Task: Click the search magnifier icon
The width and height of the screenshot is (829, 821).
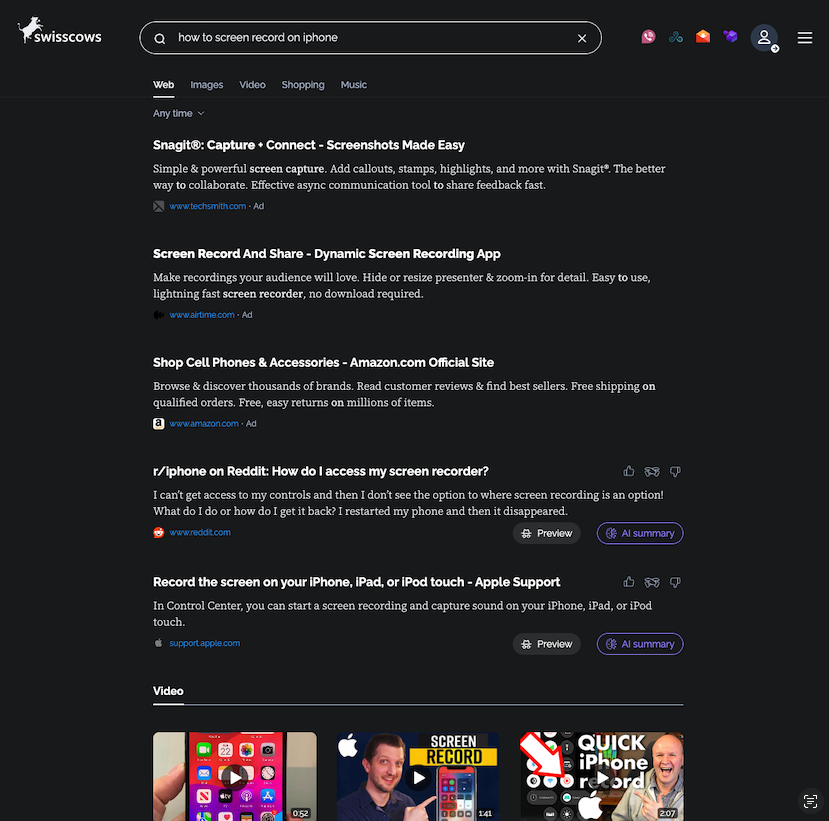Action: [160, 39]
